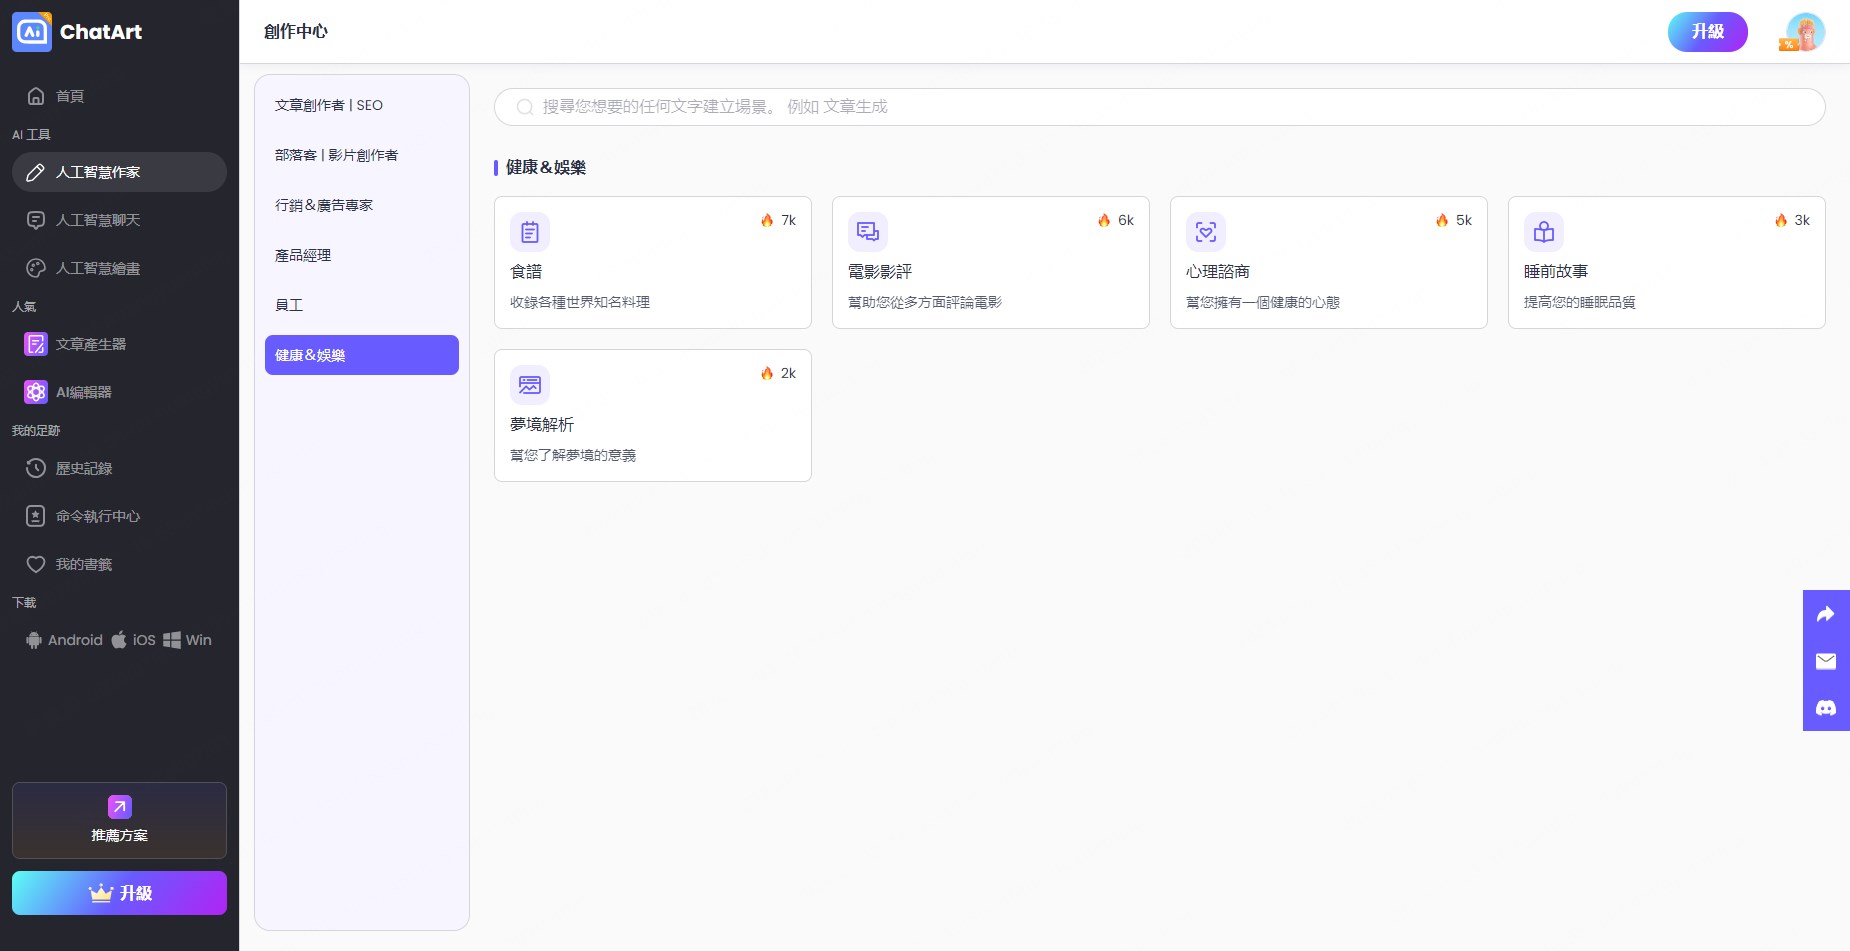This screenshot has height=951, width=1850.
Task: Click the 7k popularity count
Action: [788, 220]
